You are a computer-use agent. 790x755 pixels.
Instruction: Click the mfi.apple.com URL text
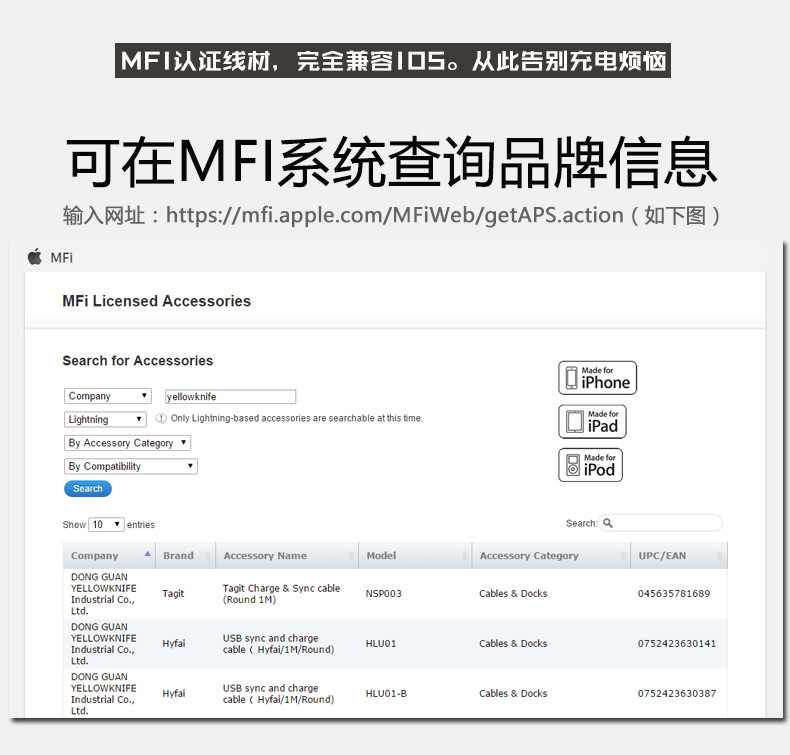click(x=394, y=216)
